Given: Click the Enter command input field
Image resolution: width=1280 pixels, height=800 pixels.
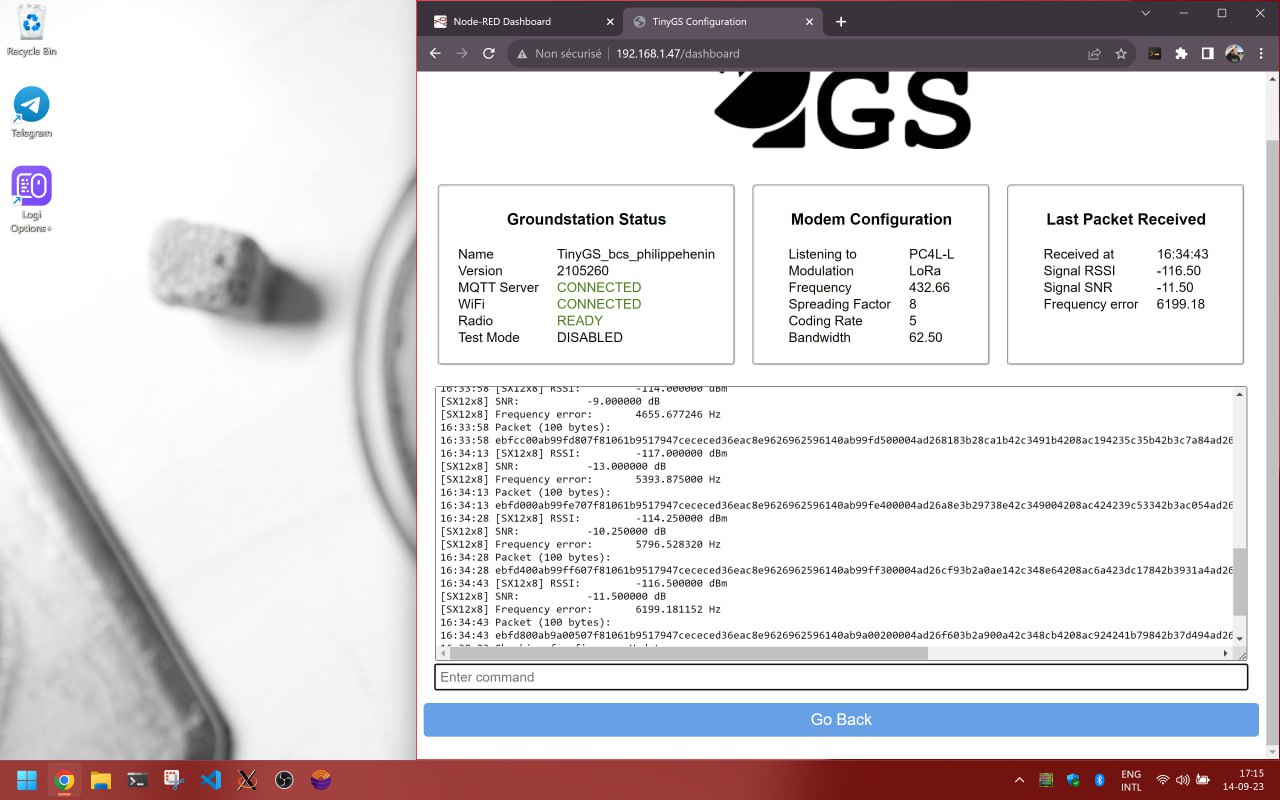Looking at the screenshot, I should click(841, 677).
